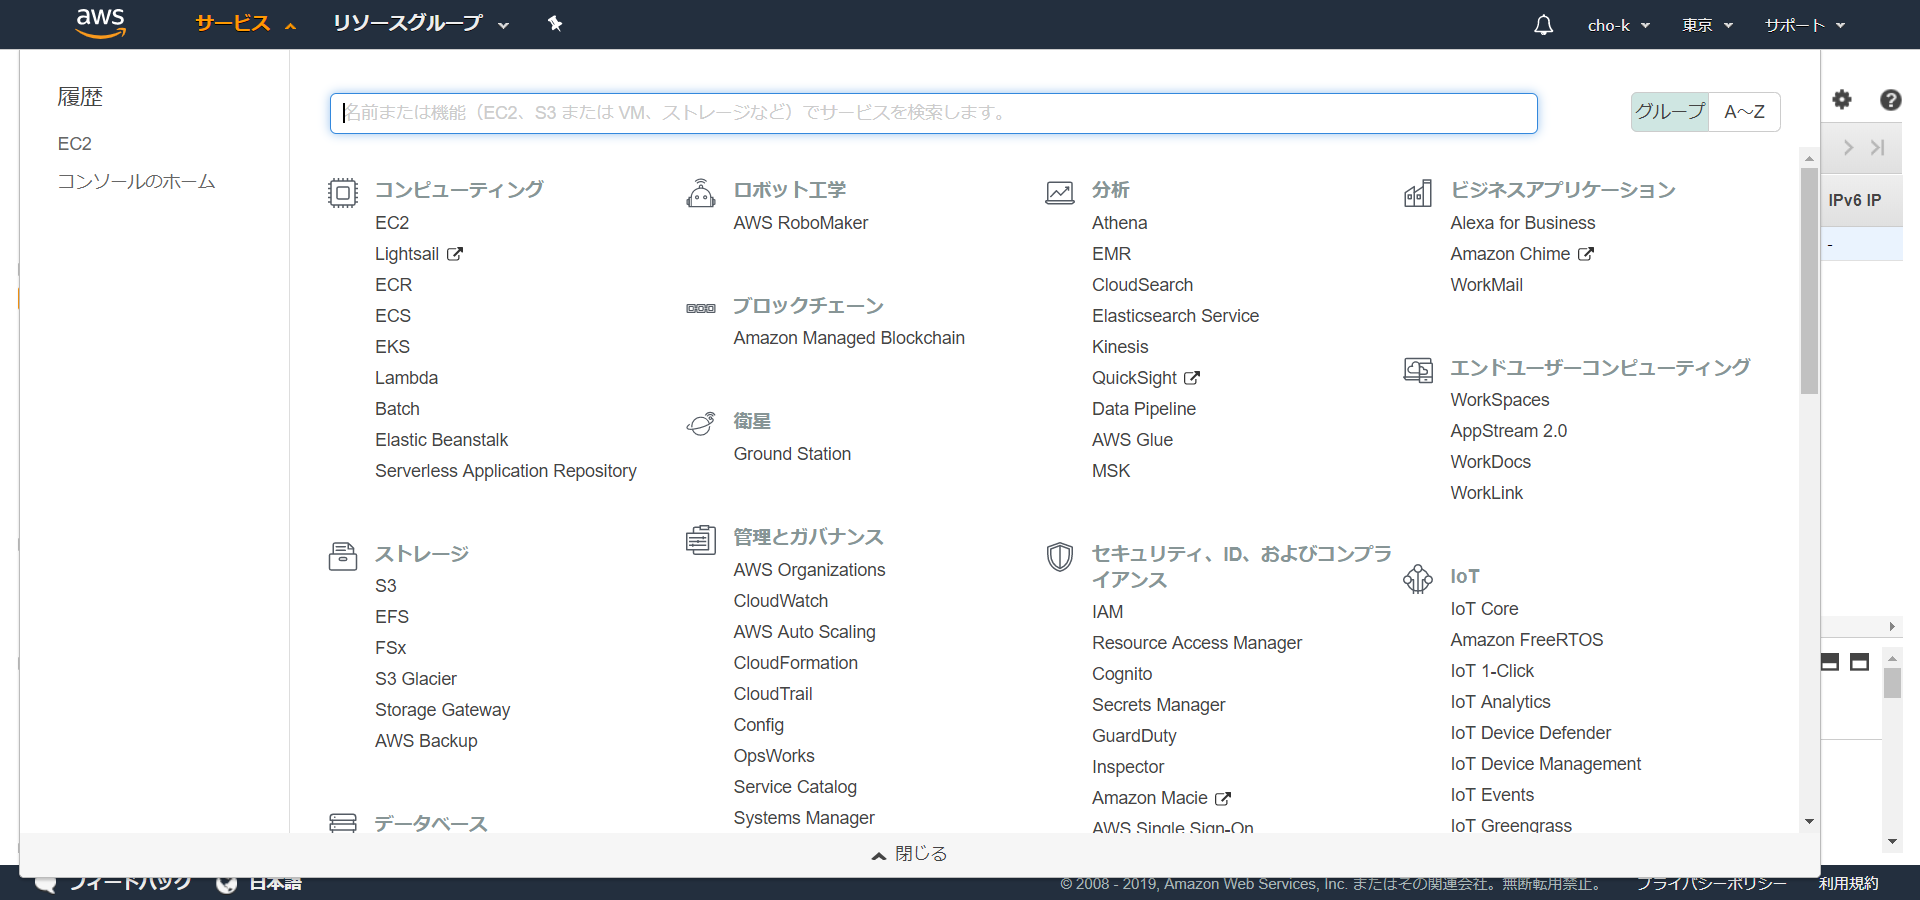The height and width of the screenshot is (900, 1920).
Task: Open the notifications bell icon
Action: tap(1543, 25)
